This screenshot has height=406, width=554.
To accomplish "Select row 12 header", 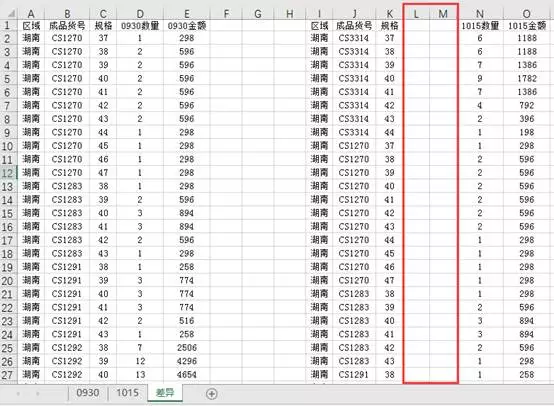I will tap(8, 173).
